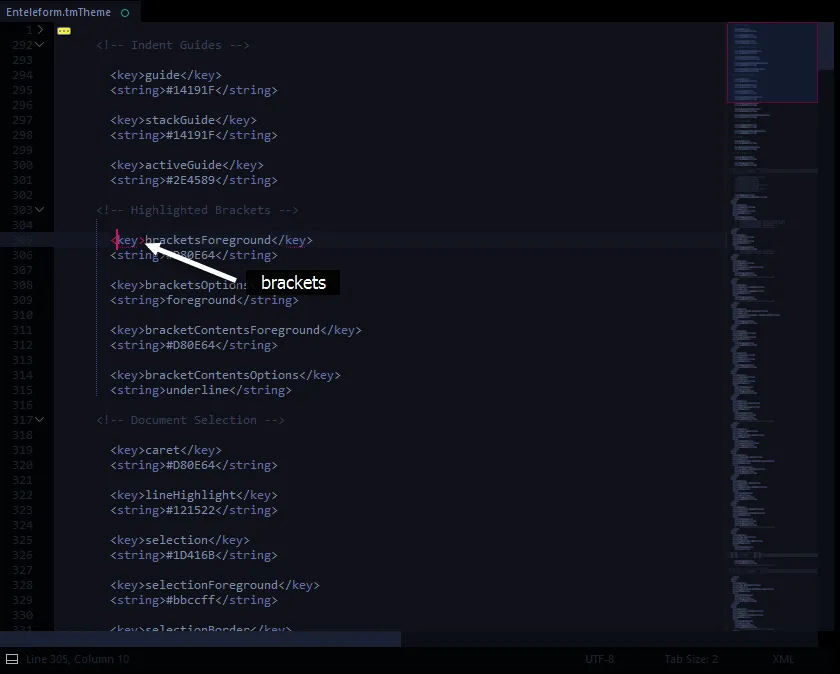Click the guide key text
This screenshot has width=840, height=674.
162,75
